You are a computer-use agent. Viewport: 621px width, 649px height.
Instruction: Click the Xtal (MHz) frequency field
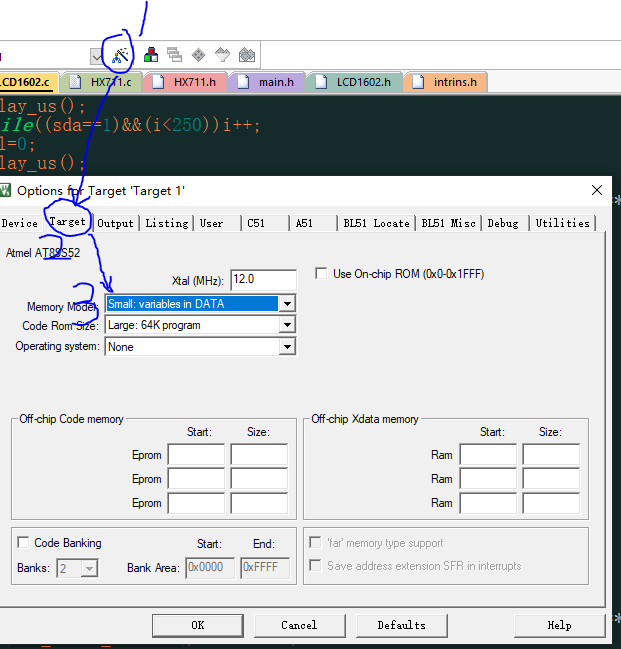pos(263,280)
